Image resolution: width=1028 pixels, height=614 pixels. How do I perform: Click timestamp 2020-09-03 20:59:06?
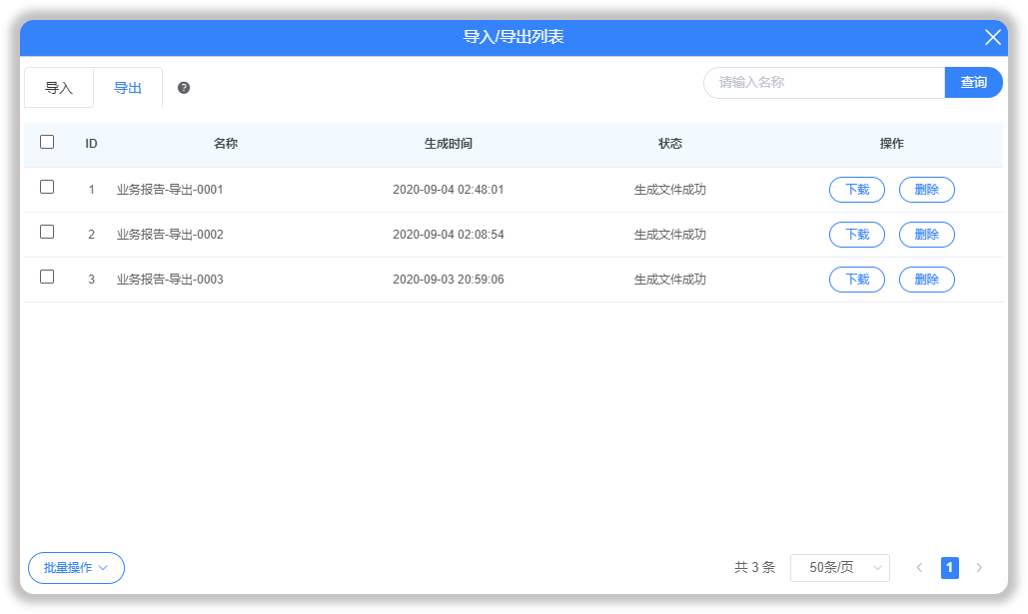tap(448, 280)
